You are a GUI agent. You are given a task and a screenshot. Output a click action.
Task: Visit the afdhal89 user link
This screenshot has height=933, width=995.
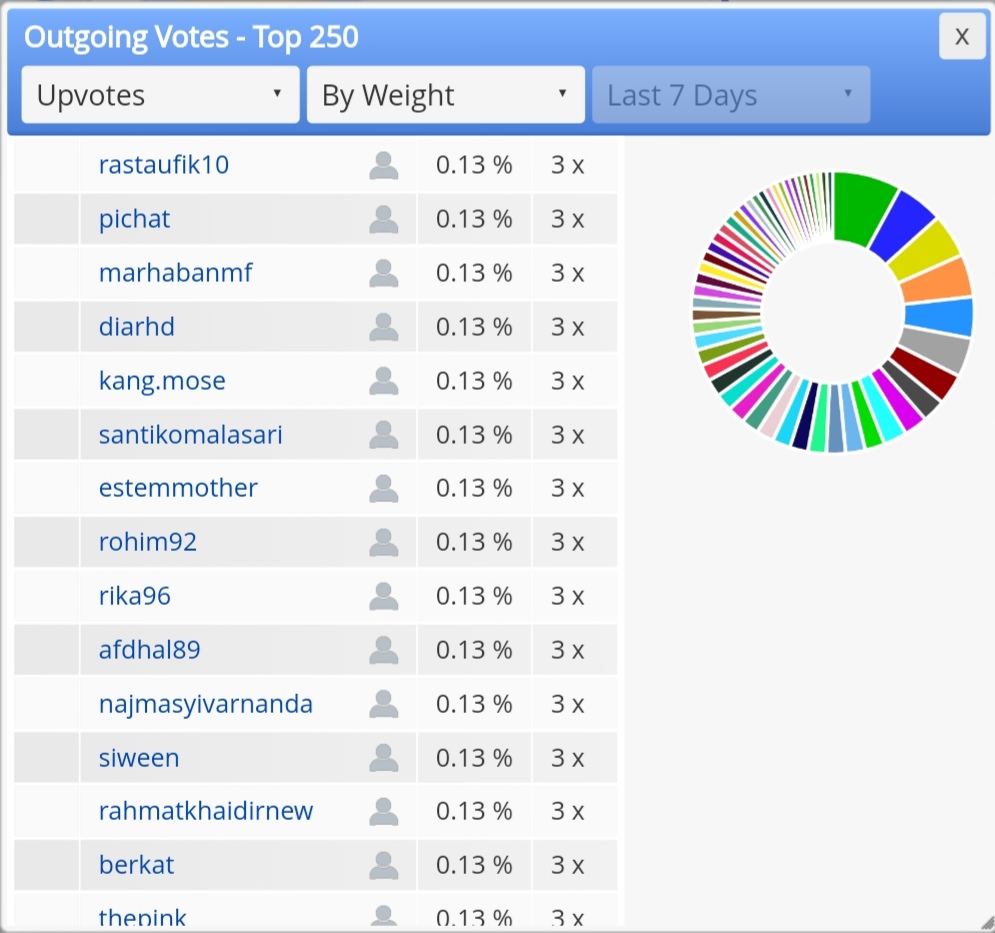(x=150, y=650)
